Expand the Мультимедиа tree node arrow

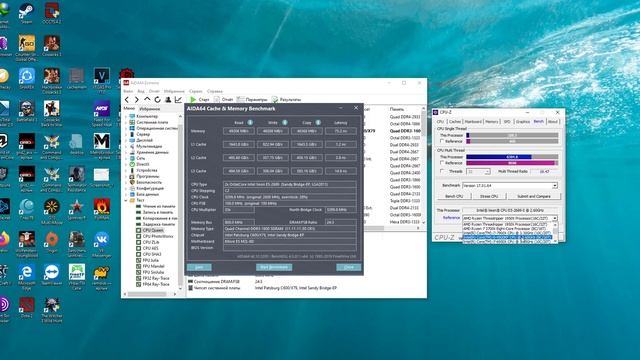(126, 146)
